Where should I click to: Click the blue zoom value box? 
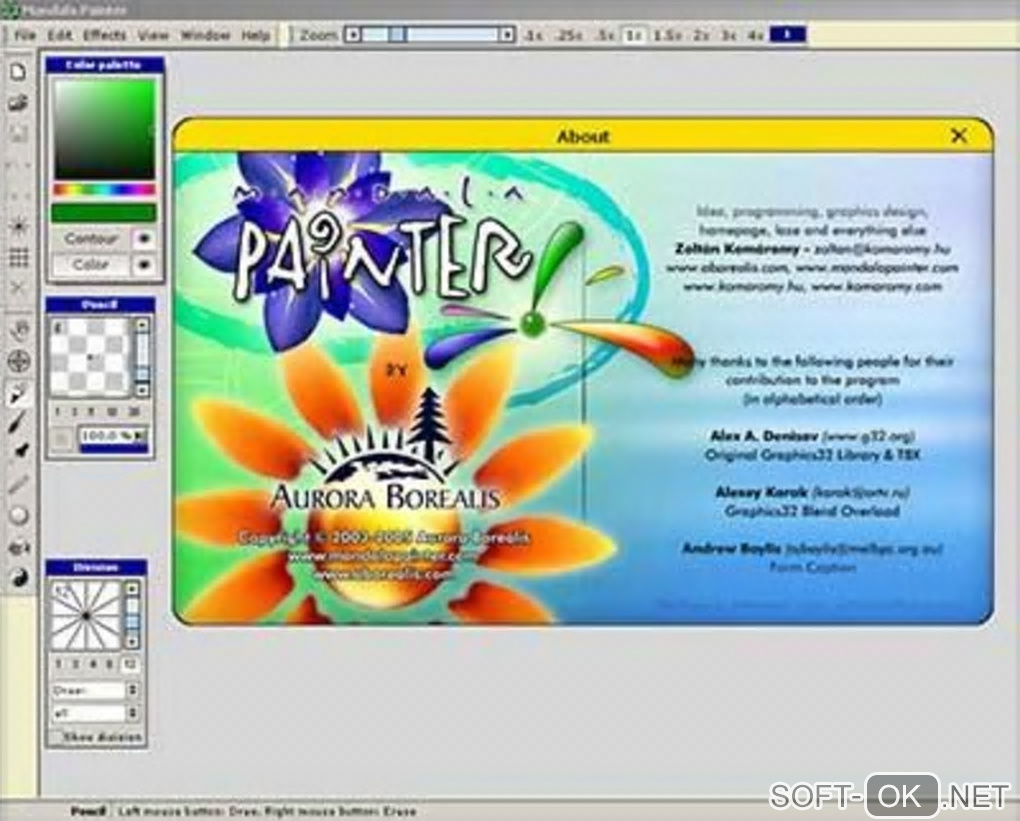coord(787,34)
